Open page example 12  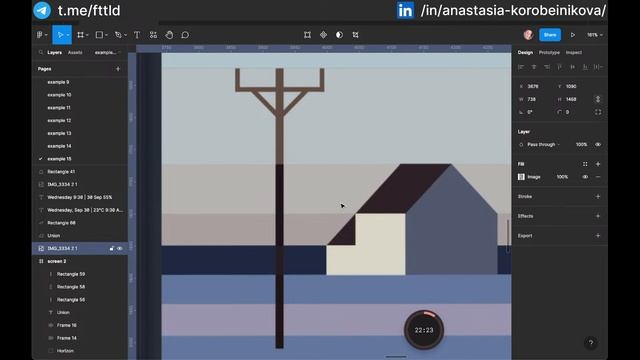point(59,120)
